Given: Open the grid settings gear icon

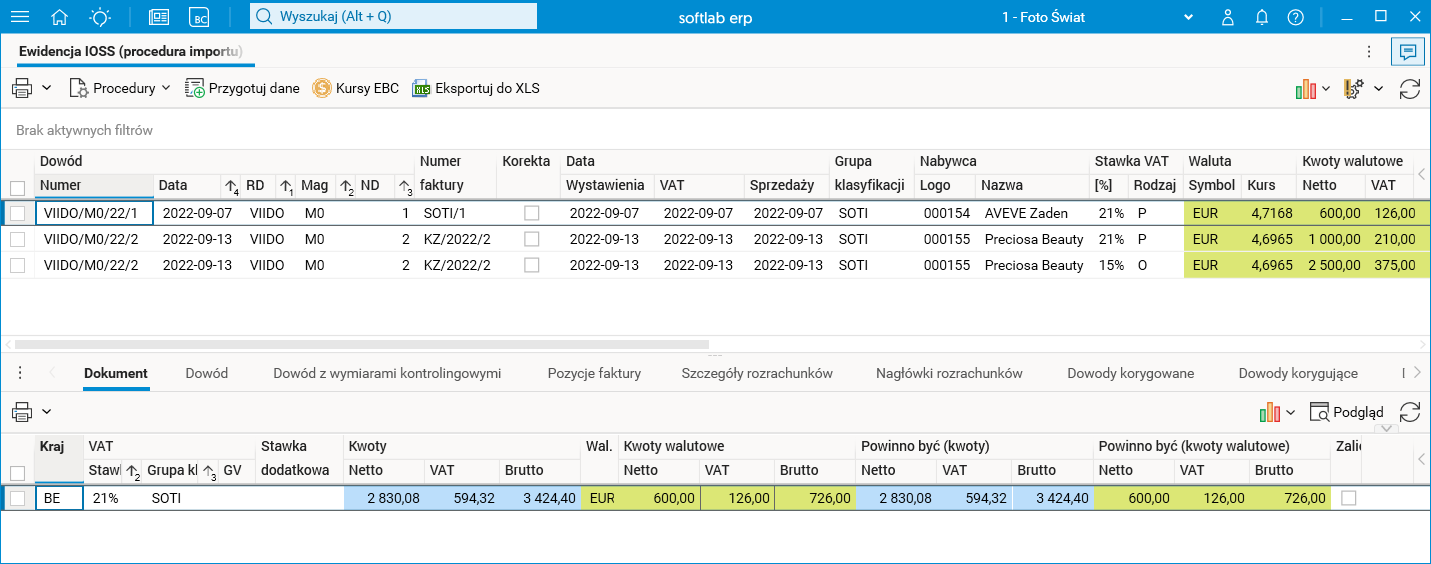Looking at the screenshot, I should point(1355,89).
